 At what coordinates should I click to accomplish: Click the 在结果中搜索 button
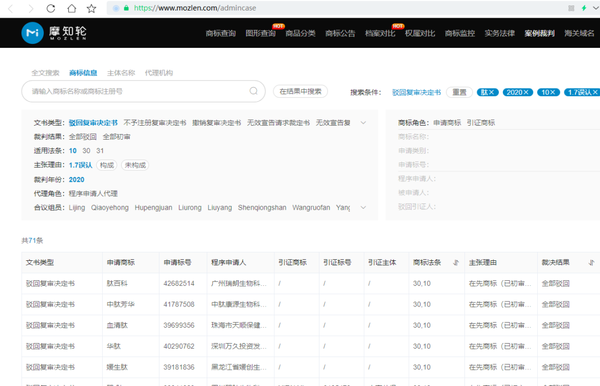pos(300,91)
